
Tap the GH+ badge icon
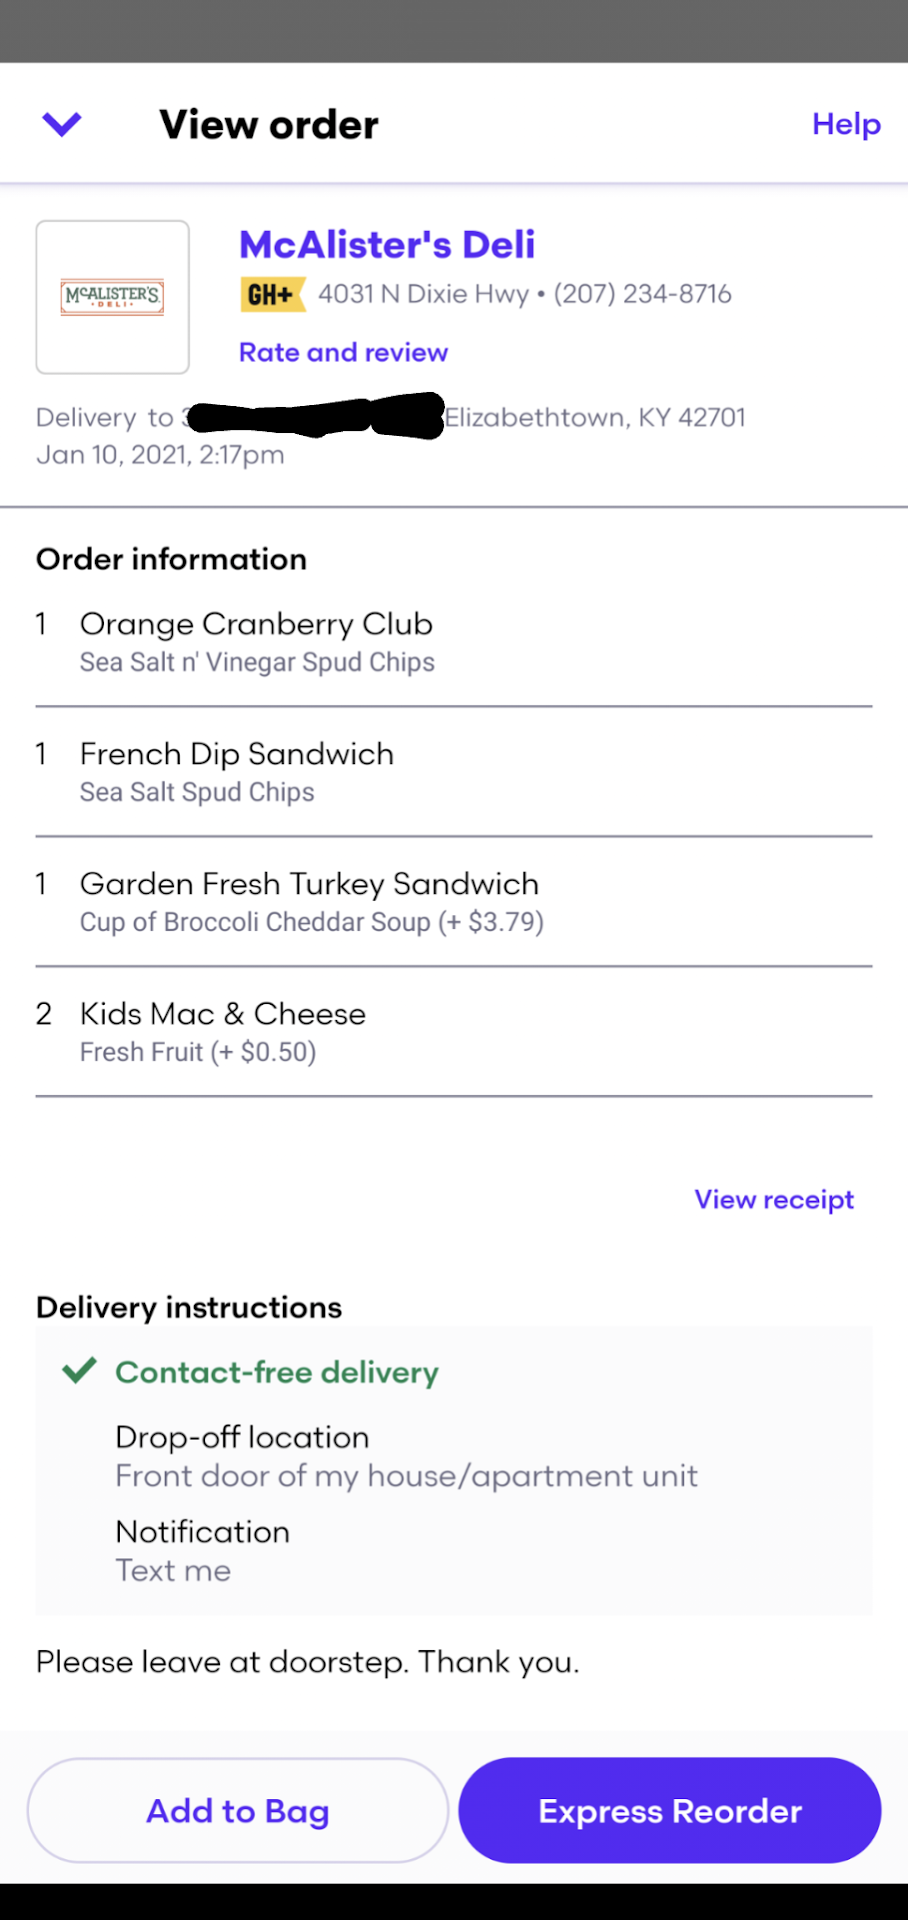pos(272,294)
